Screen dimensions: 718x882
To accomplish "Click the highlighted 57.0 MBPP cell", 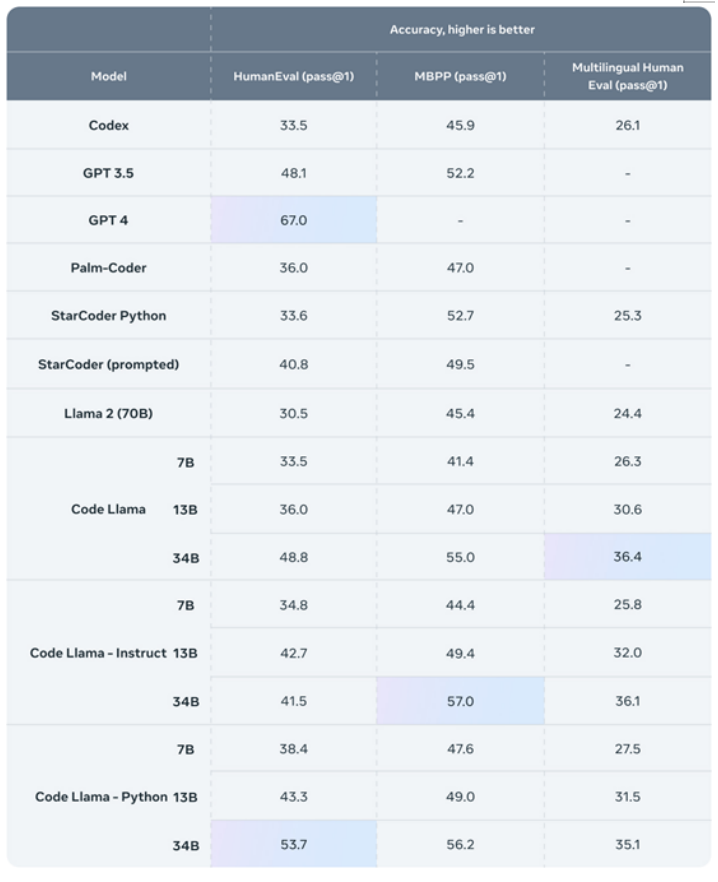I will (460, 701).
